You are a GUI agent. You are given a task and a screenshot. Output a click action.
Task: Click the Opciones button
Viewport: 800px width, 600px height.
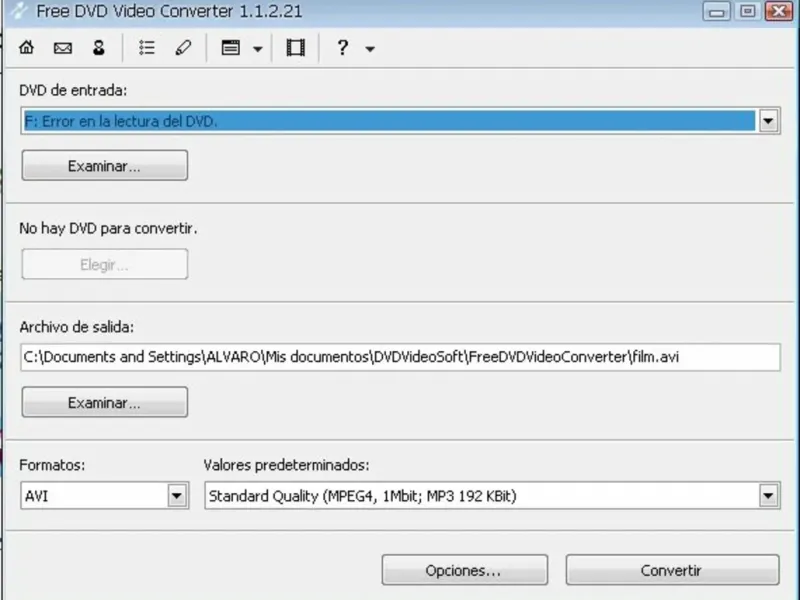point(465,570)
